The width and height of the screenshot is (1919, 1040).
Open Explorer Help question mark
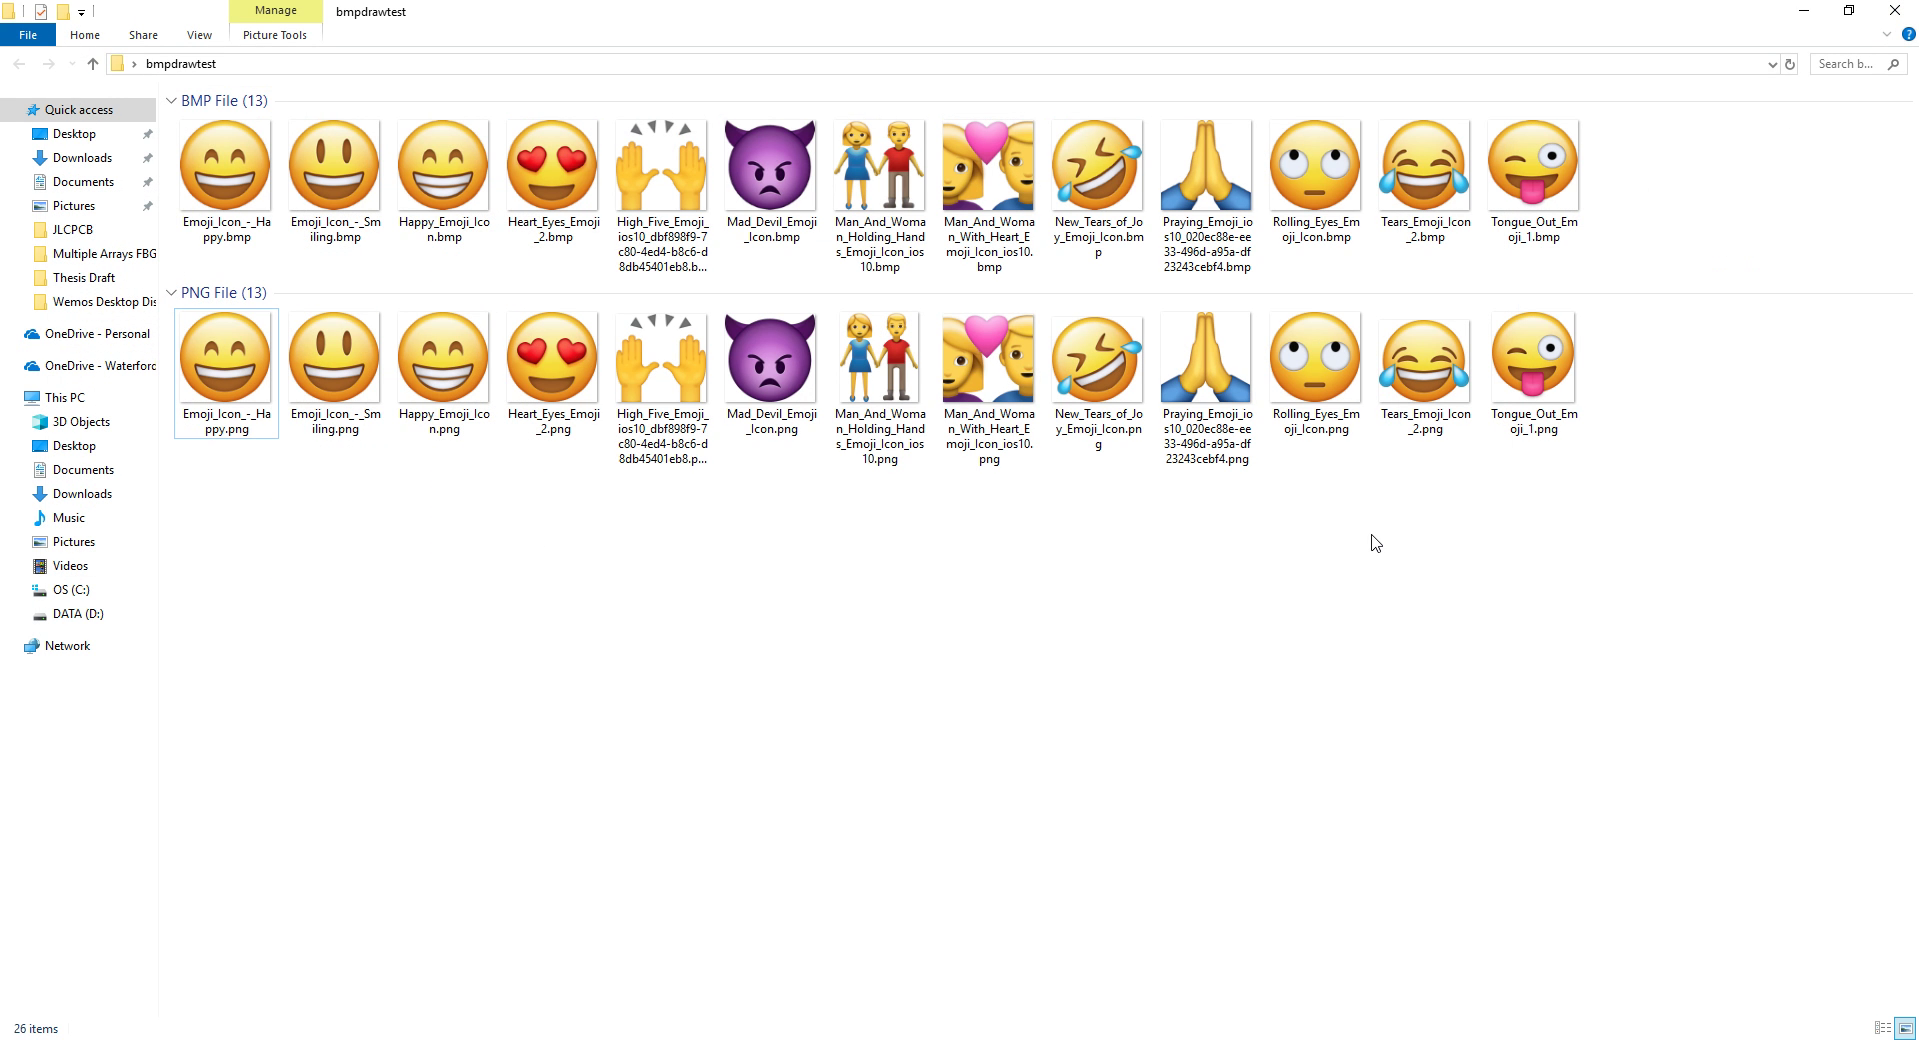point(1908,35)
